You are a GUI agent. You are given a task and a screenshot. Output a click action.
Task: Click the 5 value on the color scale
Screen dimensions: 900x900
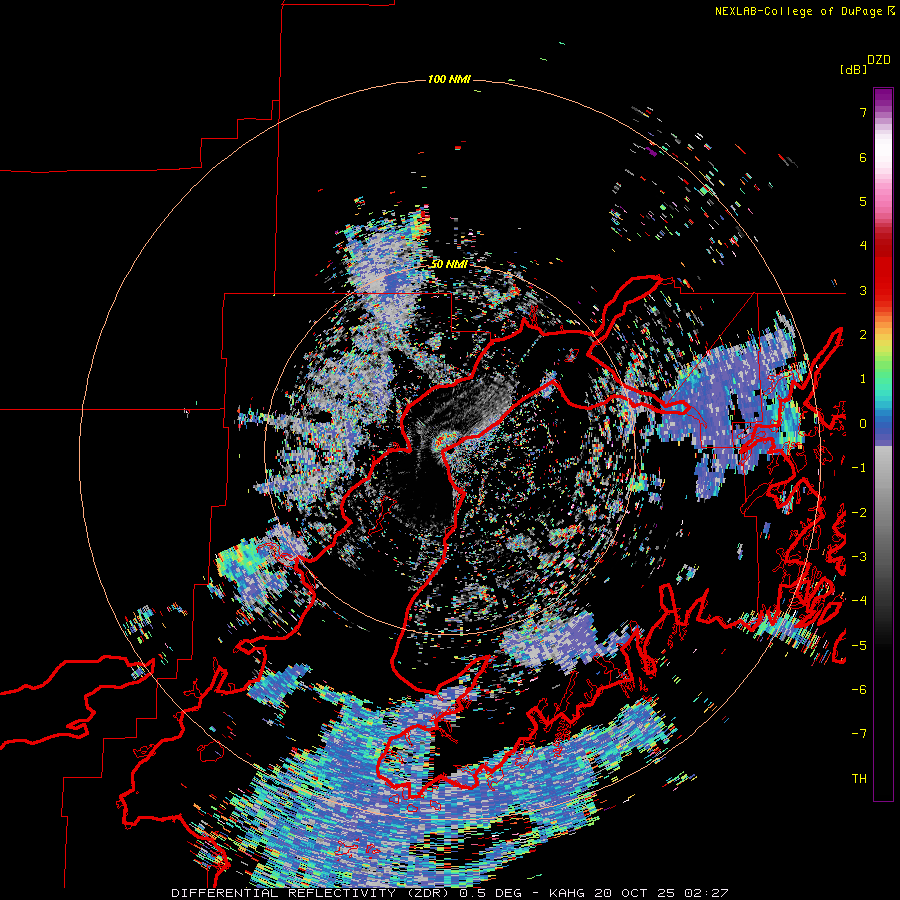coord(863,201)
